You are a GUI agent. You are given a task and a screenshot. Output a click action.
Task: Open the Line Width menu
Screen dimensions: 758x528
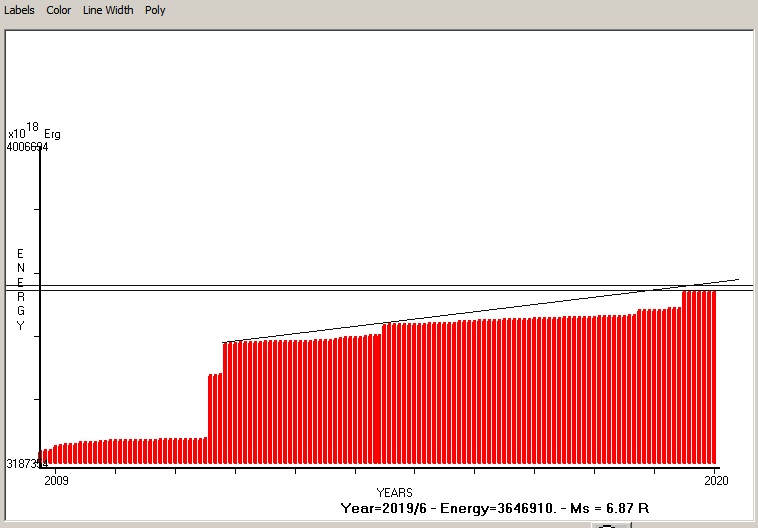pyautogui.click(x=108, y=10)
